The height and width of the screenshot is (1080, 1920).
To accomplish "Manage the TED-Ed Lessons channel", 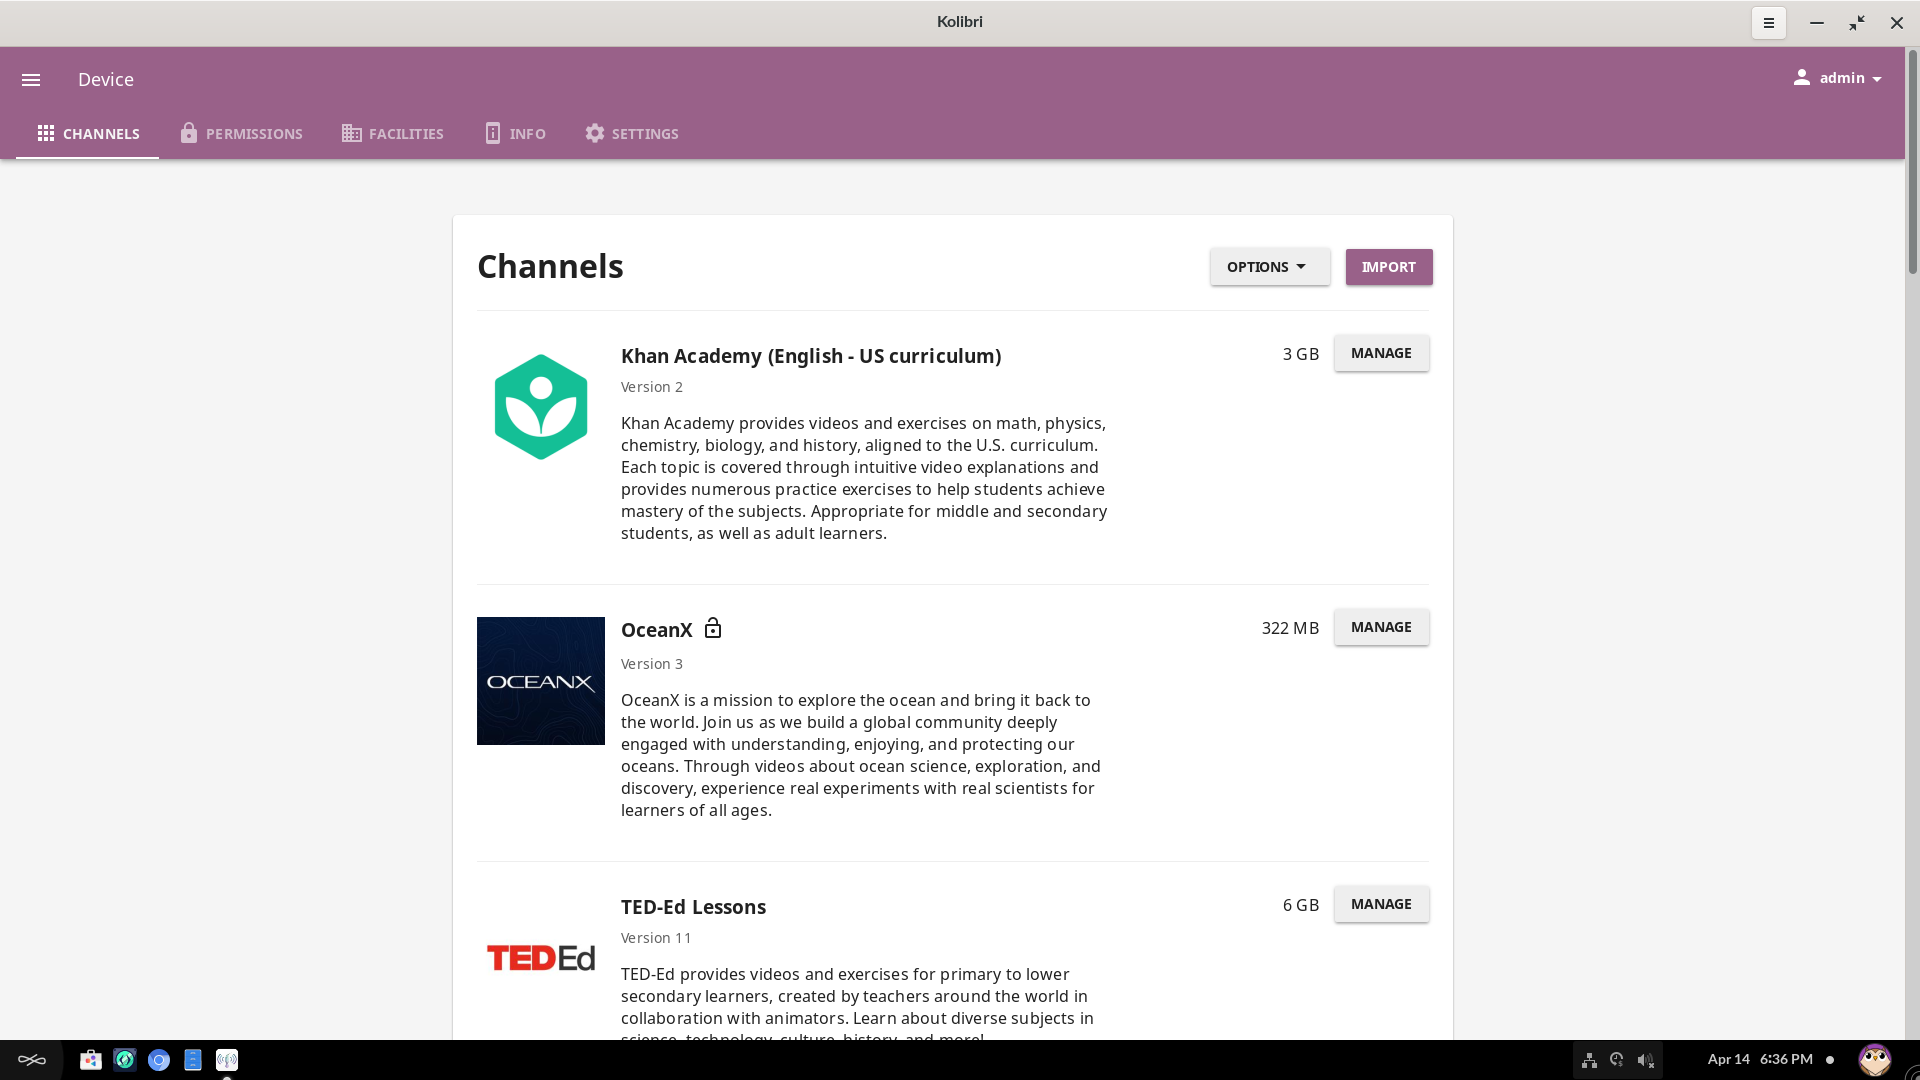I will pyautogui.click(x=1381, y=904).
